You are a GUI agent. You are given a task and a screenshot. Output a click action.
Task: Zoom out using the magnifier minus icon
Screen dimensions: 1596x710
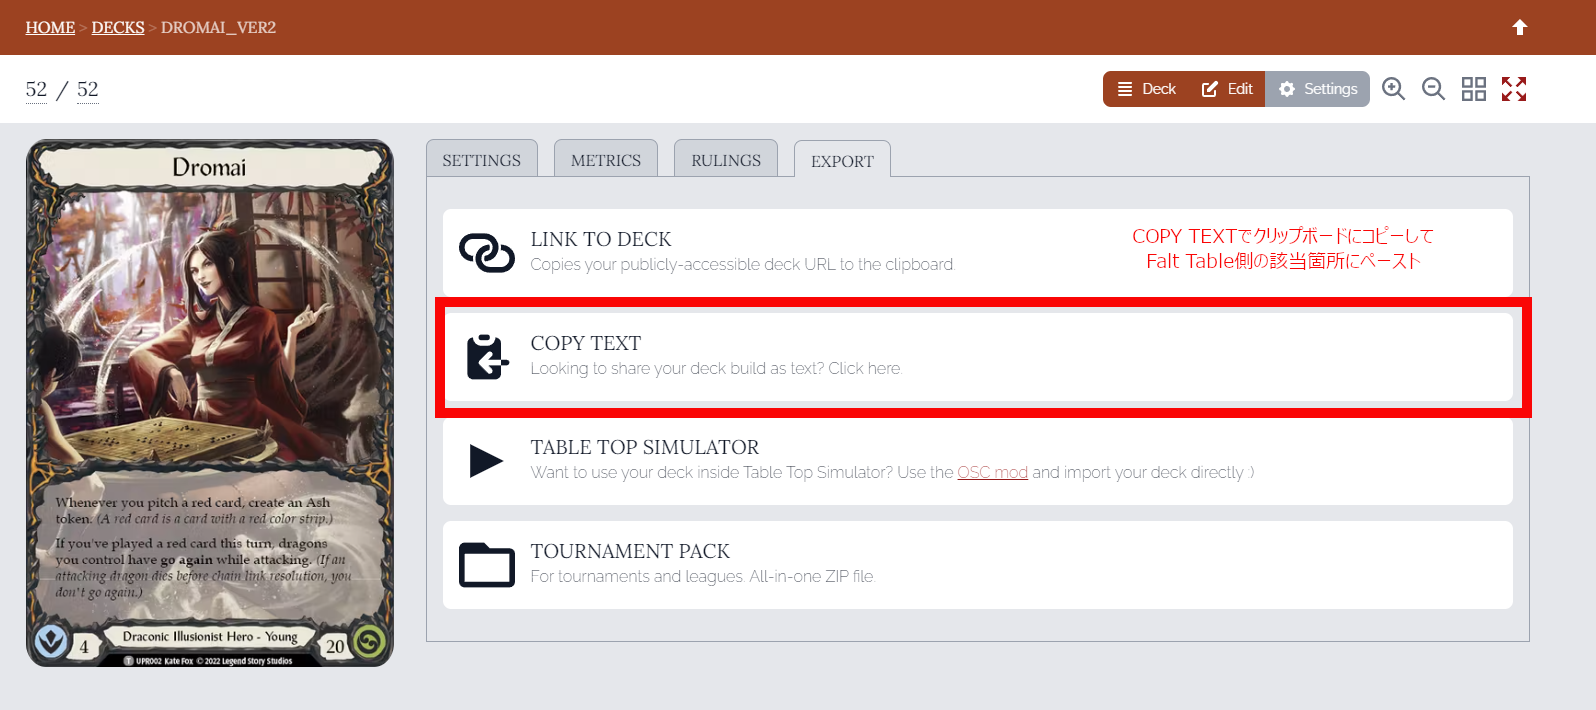point(1433,89)
